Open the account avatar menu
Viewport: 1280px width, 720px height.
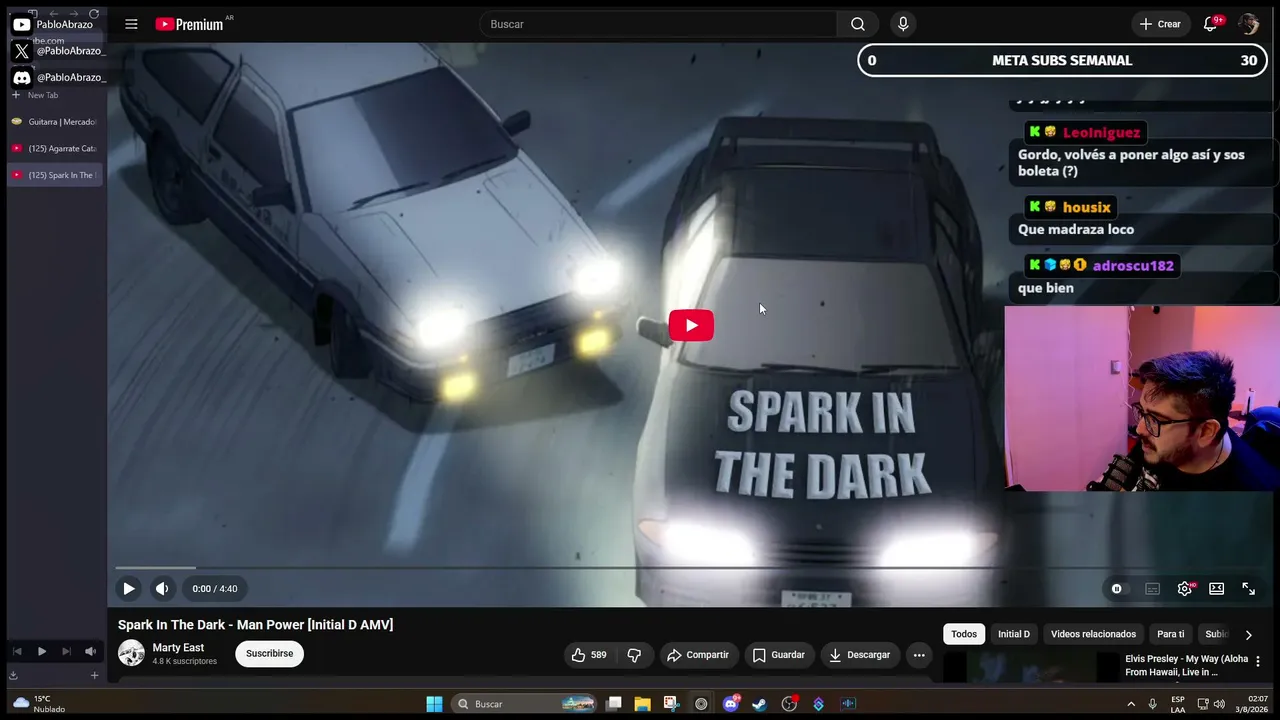(1248, 24)
